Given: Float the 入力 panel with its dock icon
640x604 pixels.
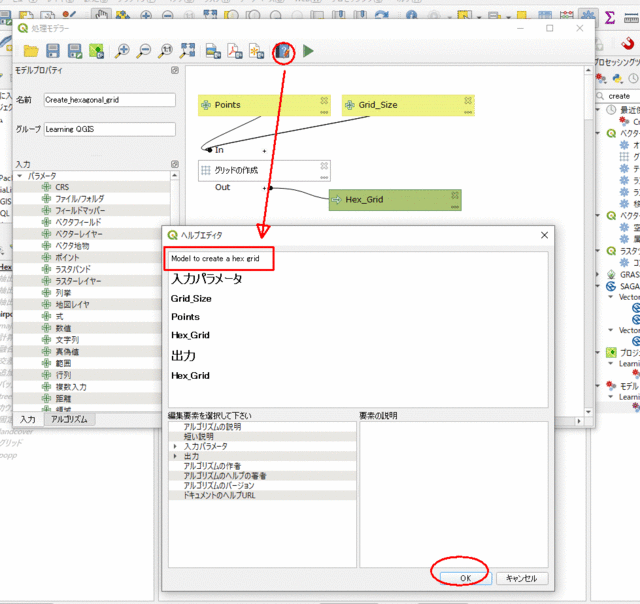Looking at the screenshot, I should [x=175, y=164].
